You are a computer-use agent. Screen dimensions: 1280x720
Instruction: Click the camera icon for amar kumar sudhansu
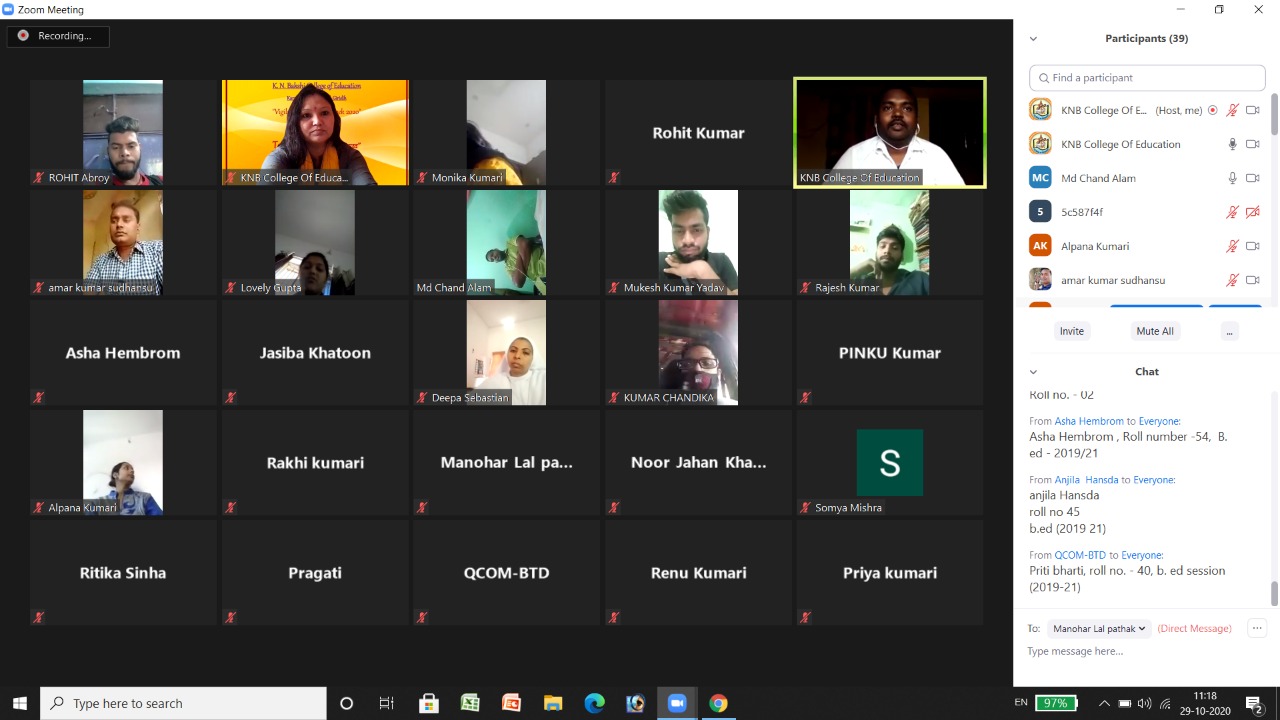pos(1252,280)
